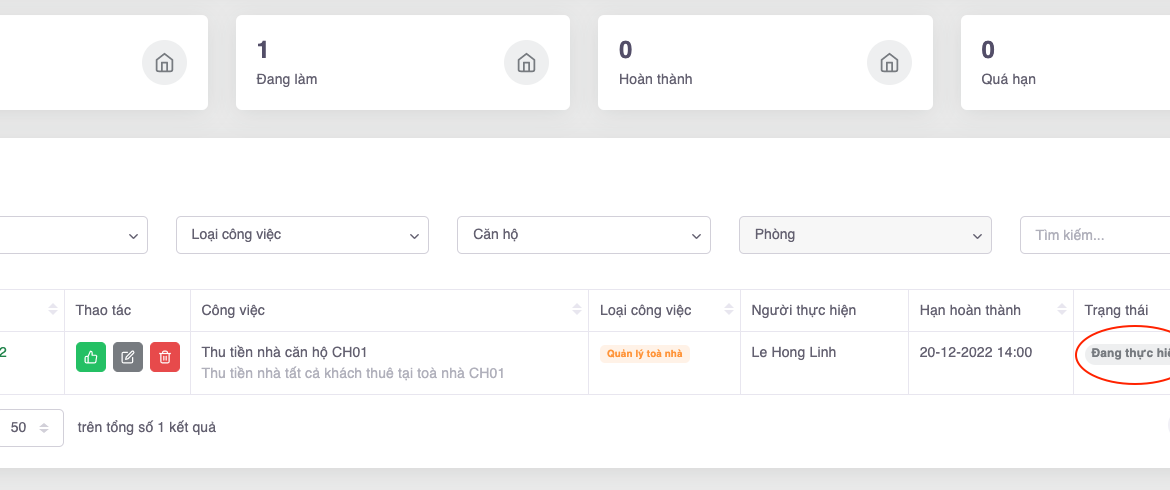The image size is (1170, 490).
Task: Click the gray edit pencil button
Action: (128, 357)
